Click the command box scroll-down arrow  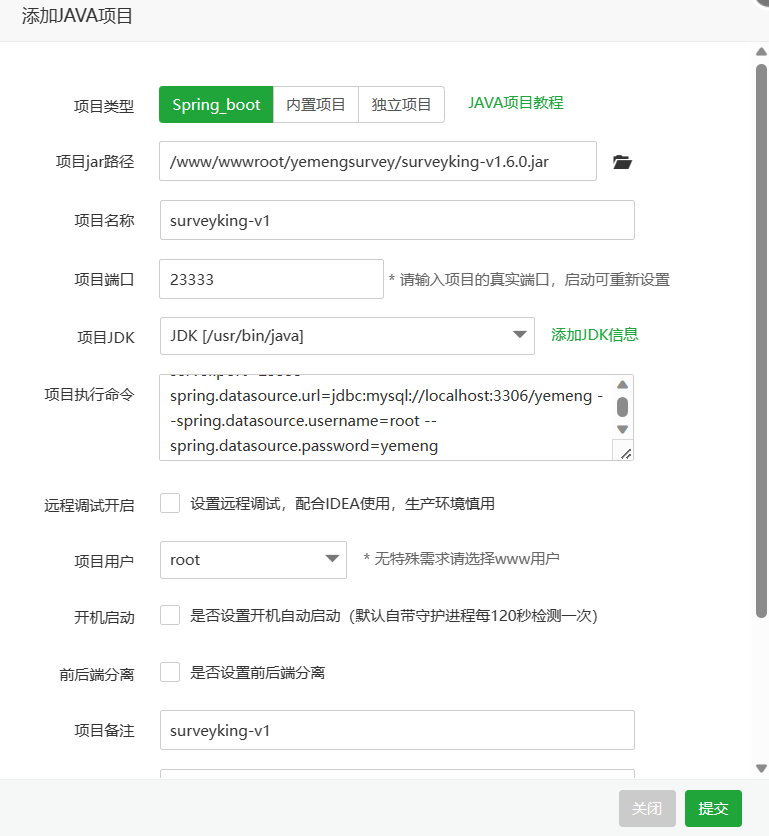click(622, 429)
